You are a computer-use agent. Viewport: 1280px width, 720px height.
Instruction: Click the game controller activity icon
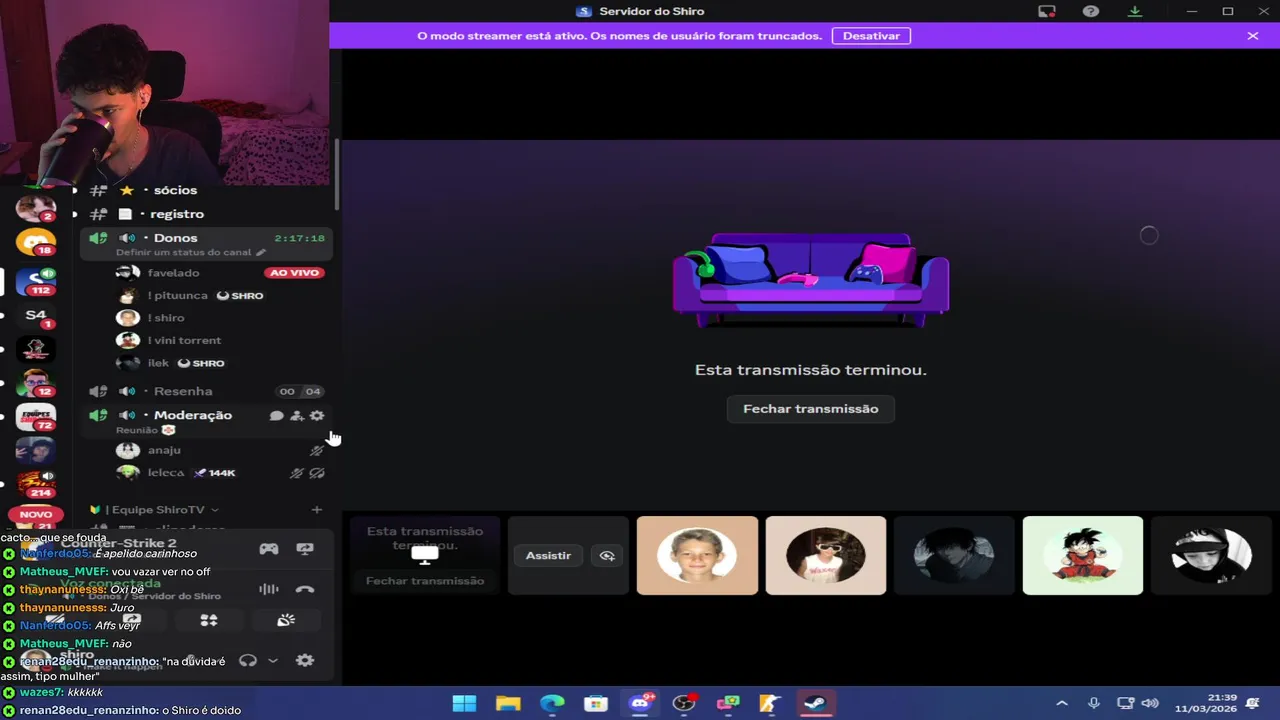coord(269,549)
